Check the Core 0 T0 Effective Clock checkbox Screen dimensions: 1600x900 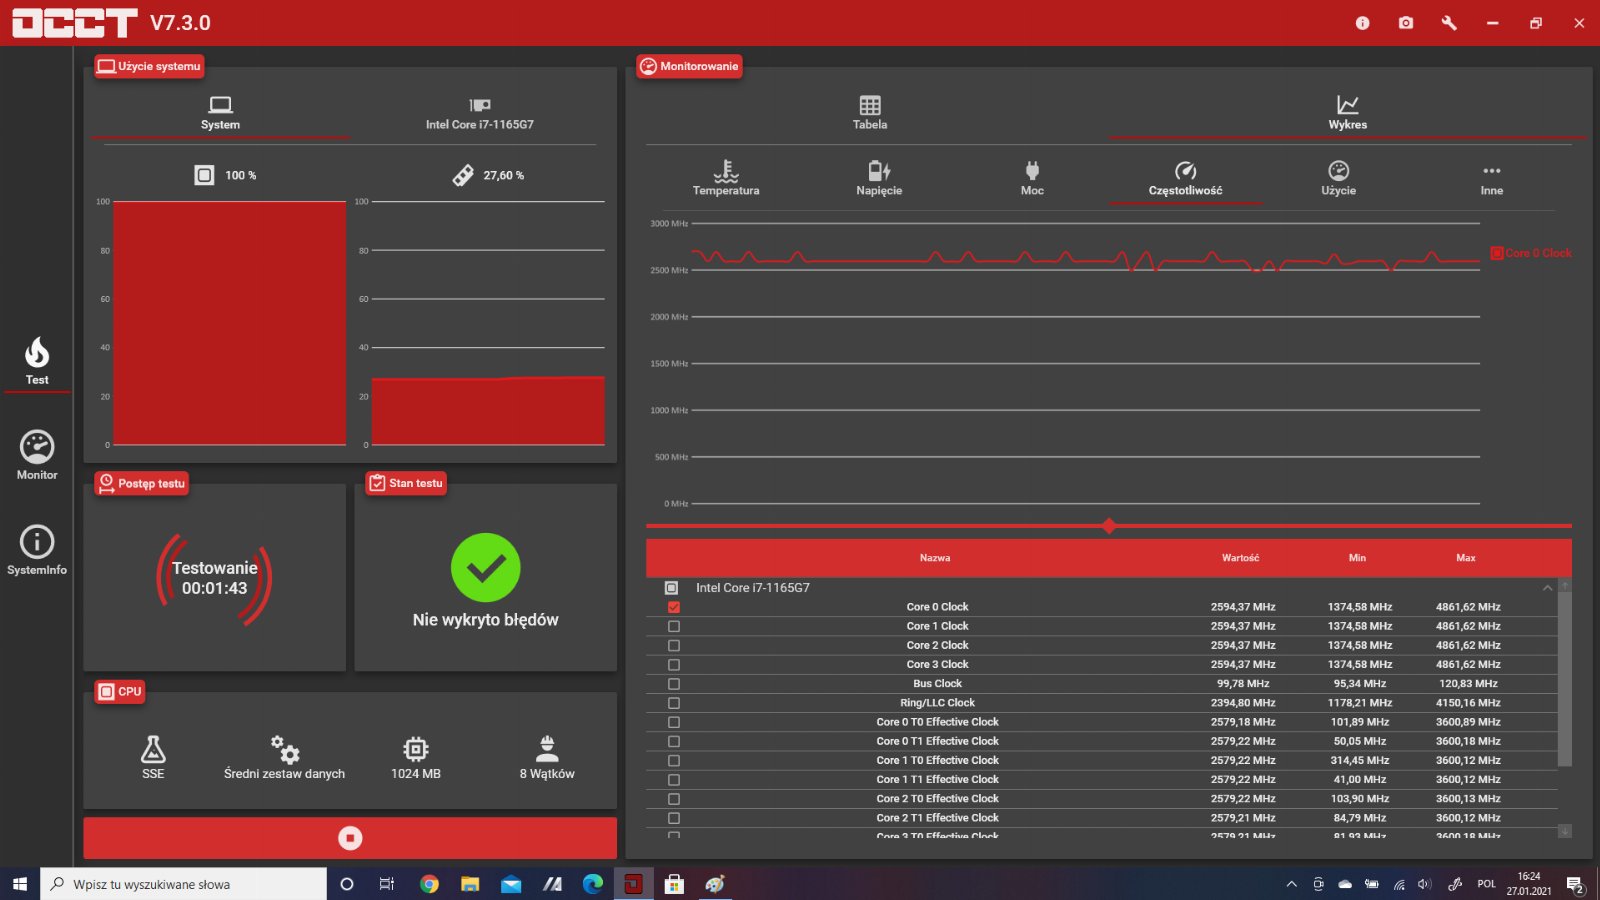[x=673, y=722]
